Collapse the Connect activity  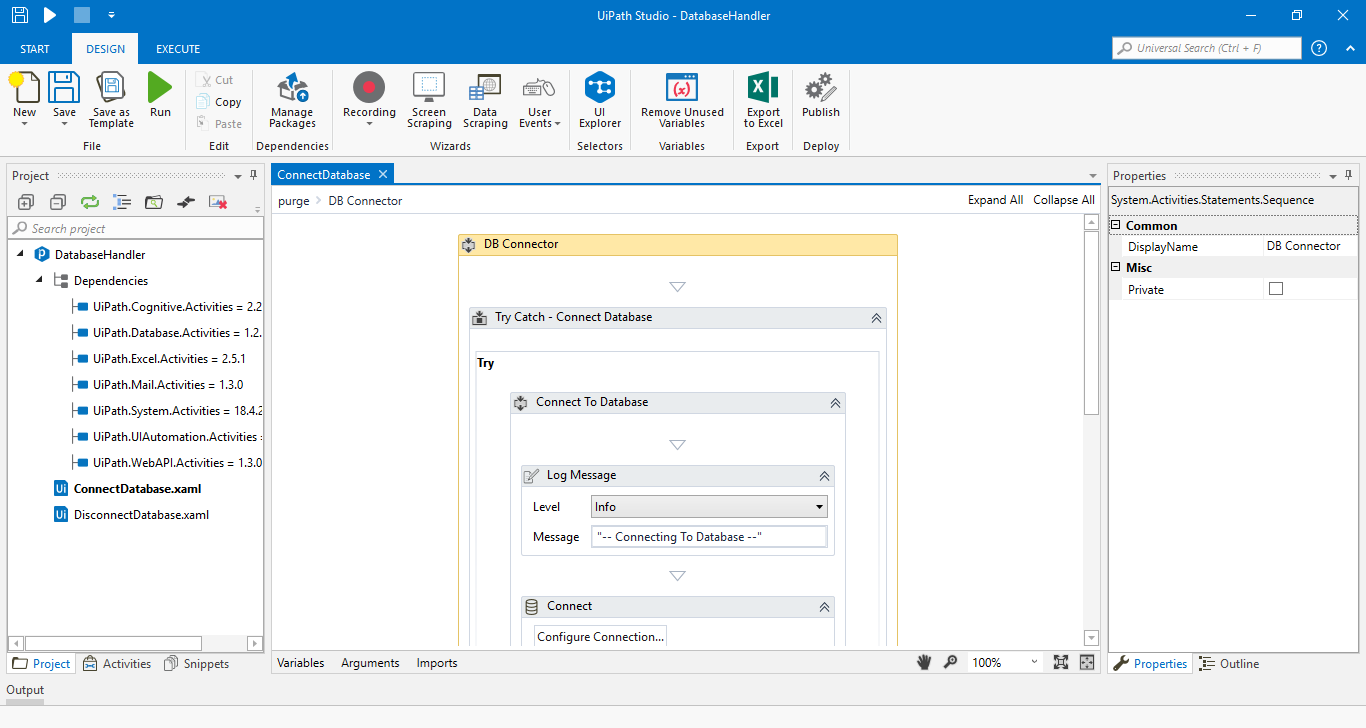click(x=824, y=607)
